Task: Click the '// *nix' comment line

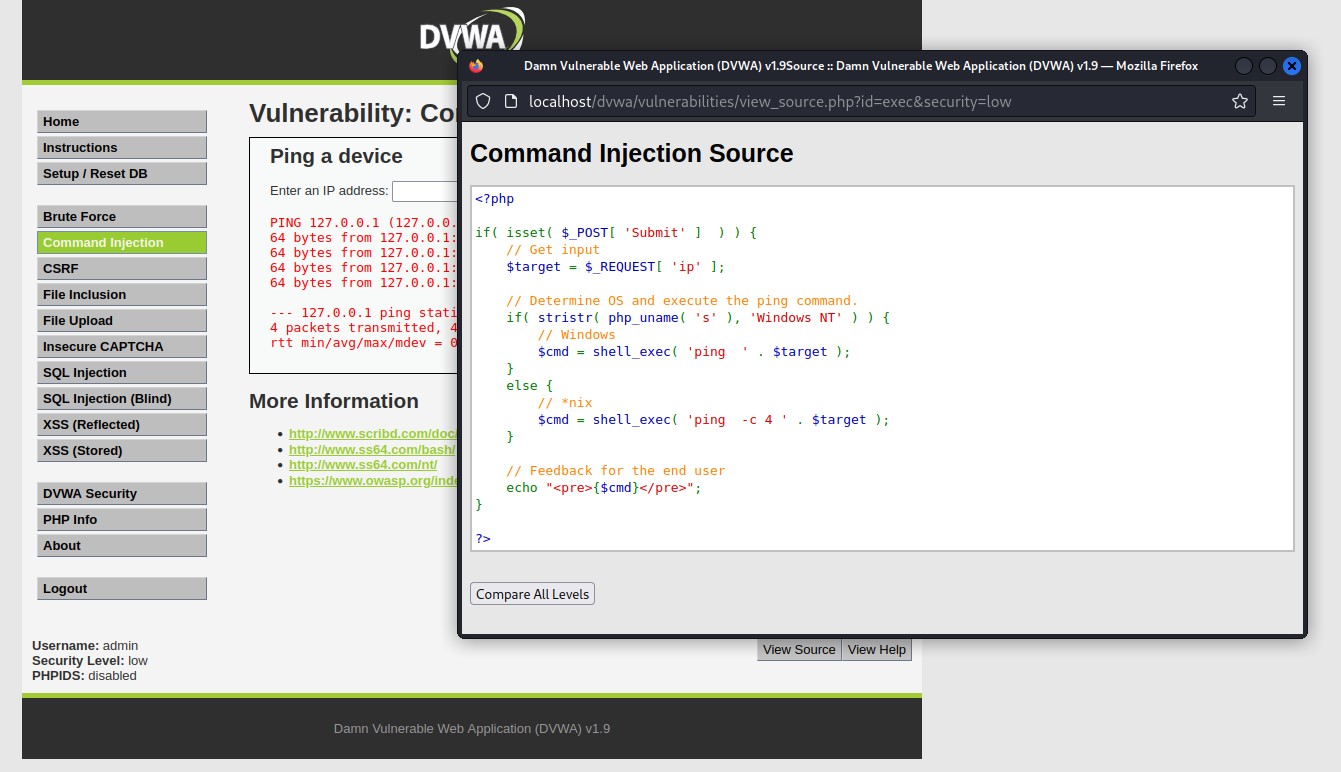Action: [565, 403]
